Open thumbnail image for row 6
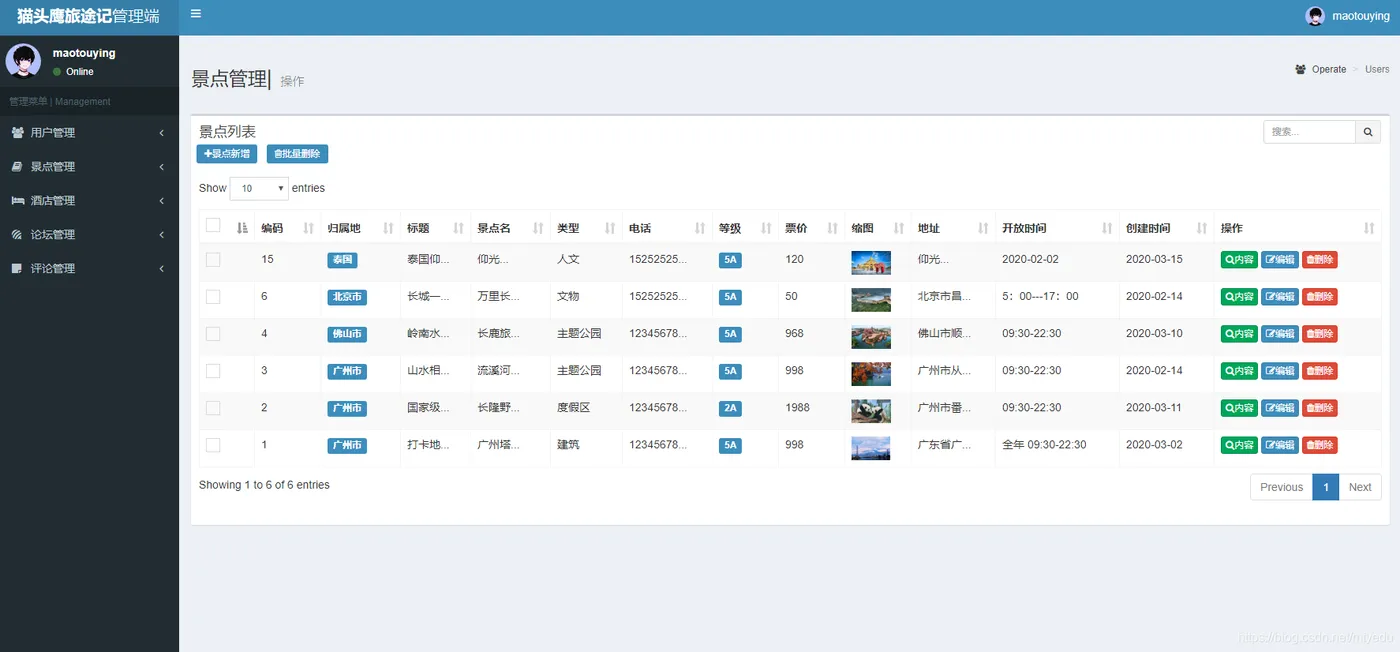 [871, 299]
